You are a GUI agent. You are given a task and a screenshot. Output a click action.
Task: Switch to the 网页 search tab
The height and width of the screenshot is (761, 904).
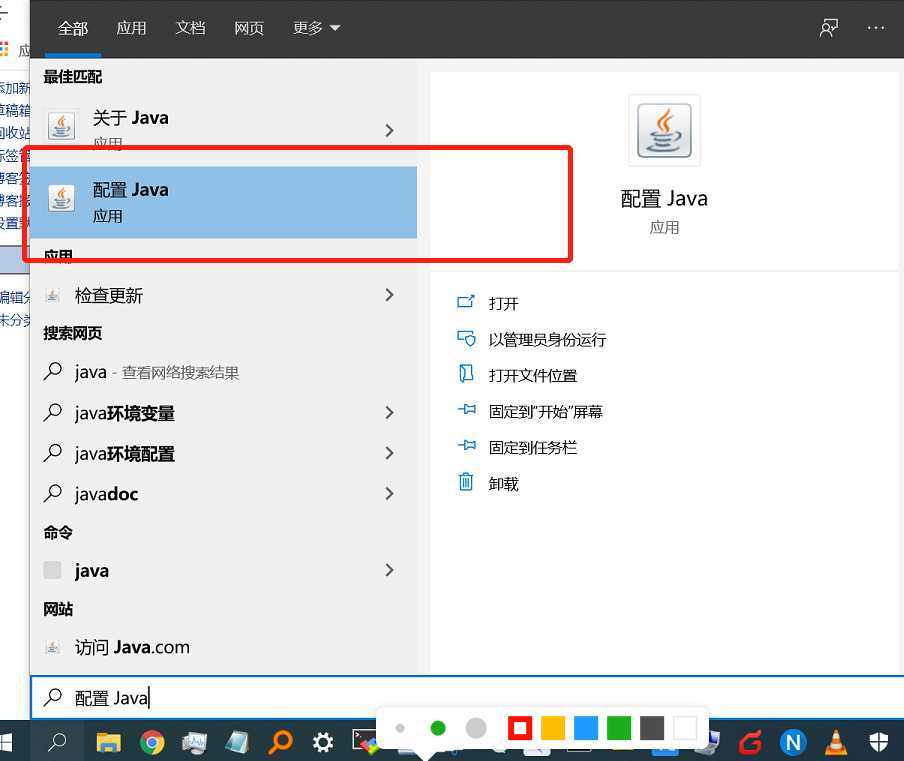(249, 28)
